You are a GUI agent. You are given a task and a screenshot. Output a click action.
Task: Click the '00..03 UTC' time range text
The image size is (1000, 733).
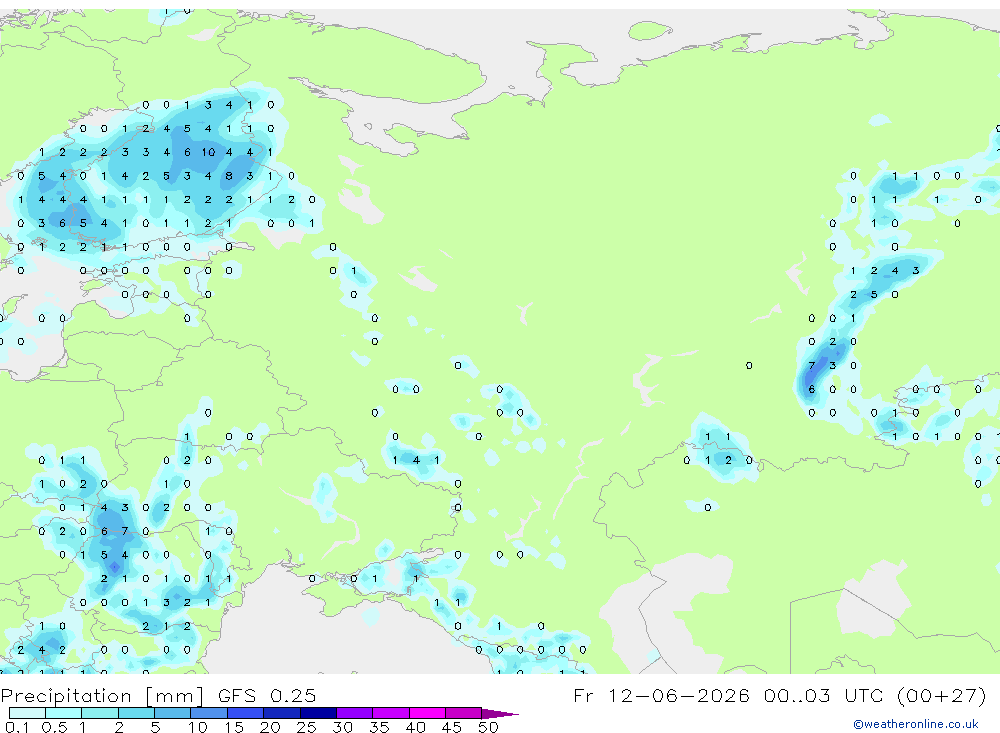point(823,695)
